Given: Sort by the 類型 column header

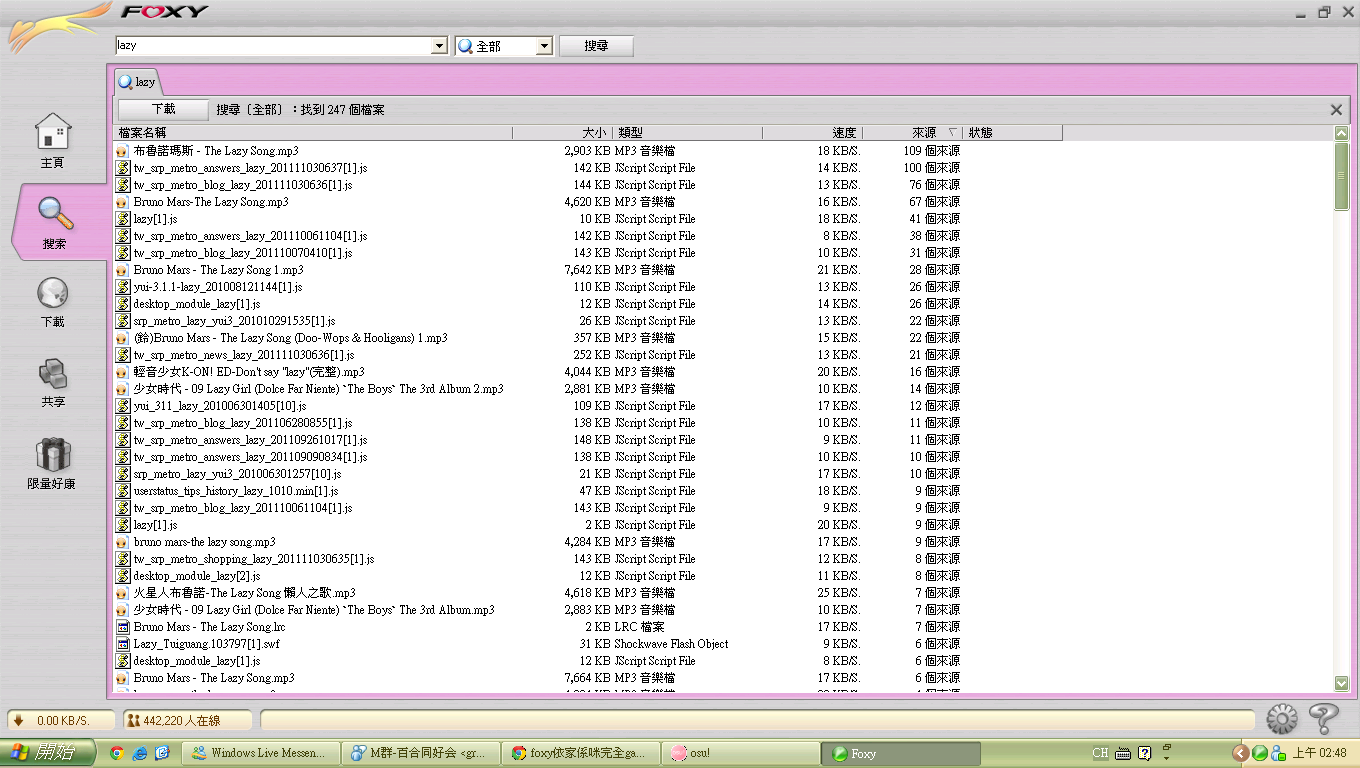Looking at the screenshot, I should point(687,133).
